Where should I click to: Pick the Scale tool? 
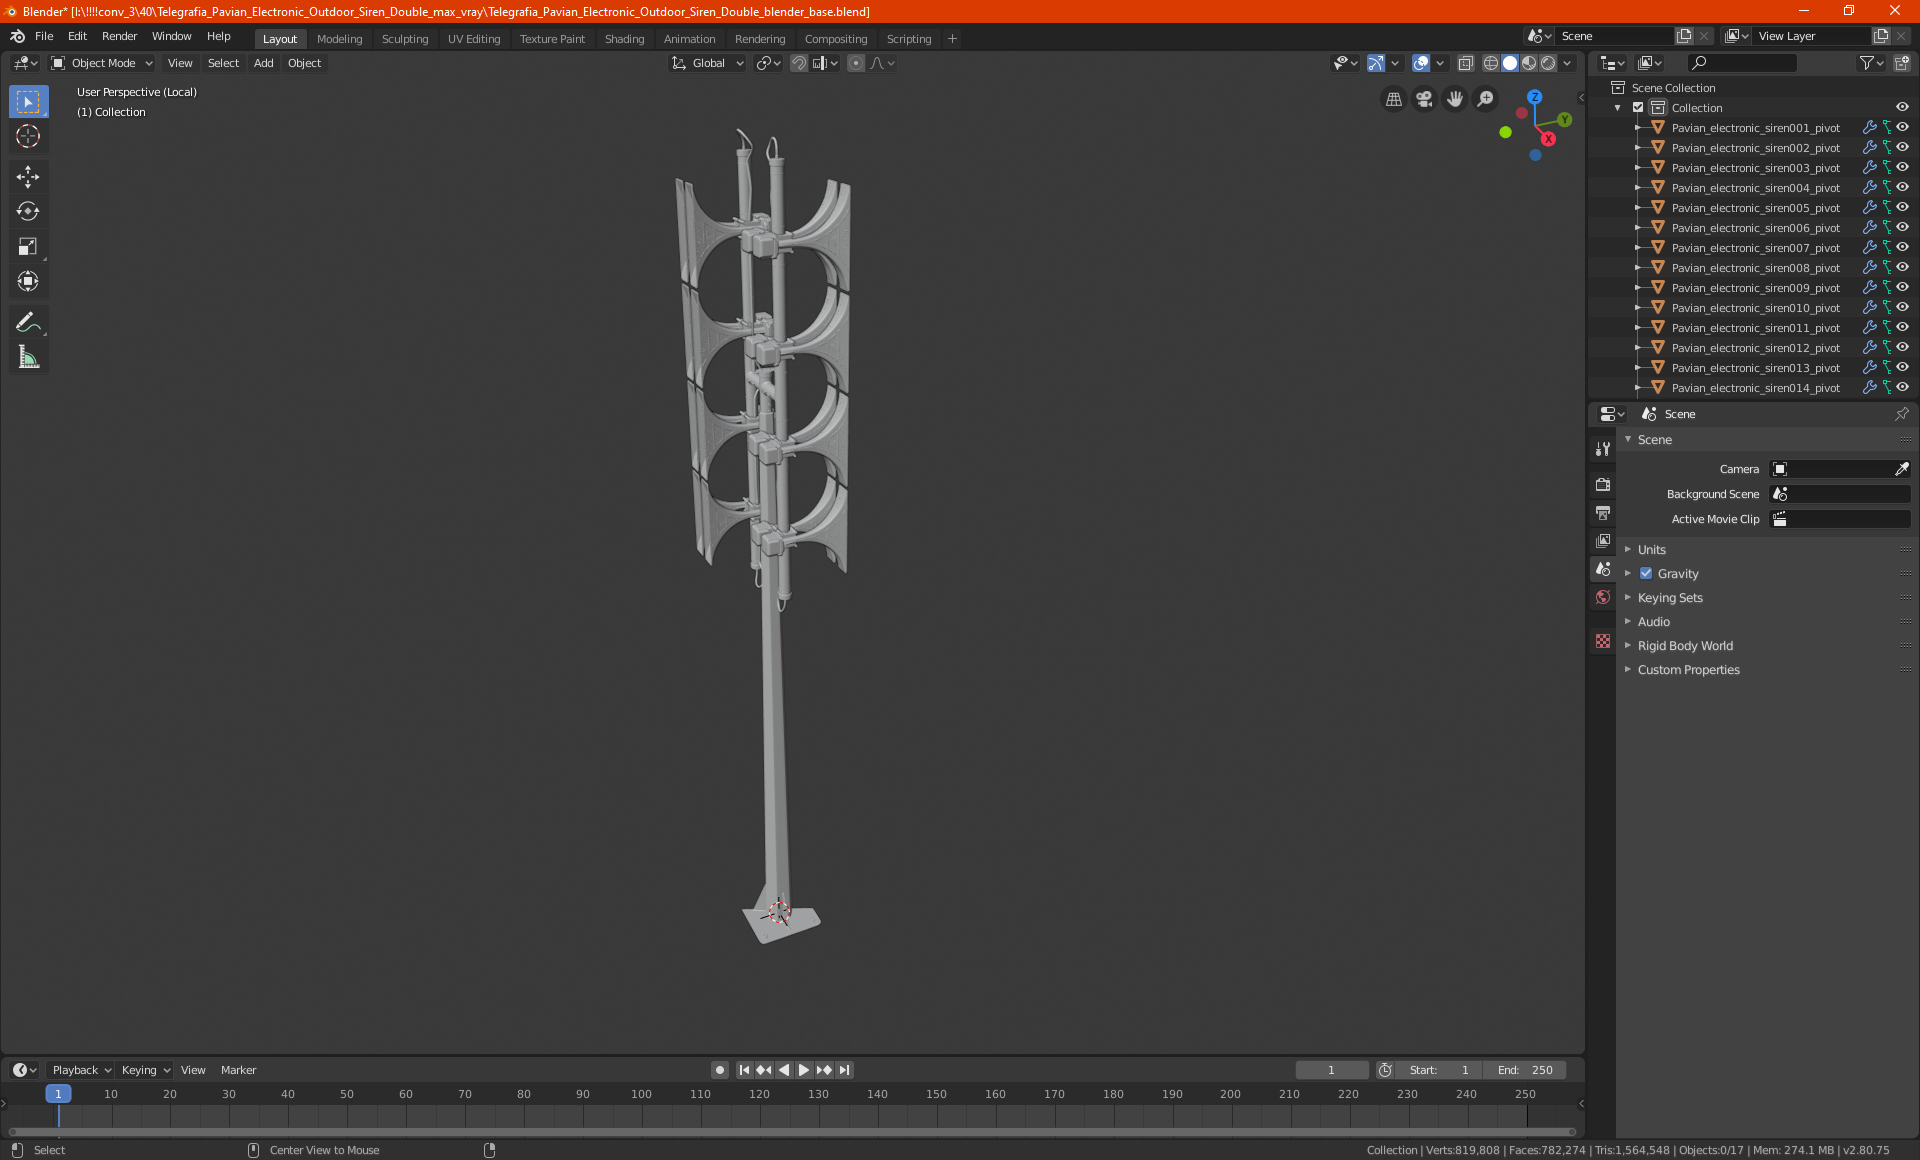click(x=28, y=246)
